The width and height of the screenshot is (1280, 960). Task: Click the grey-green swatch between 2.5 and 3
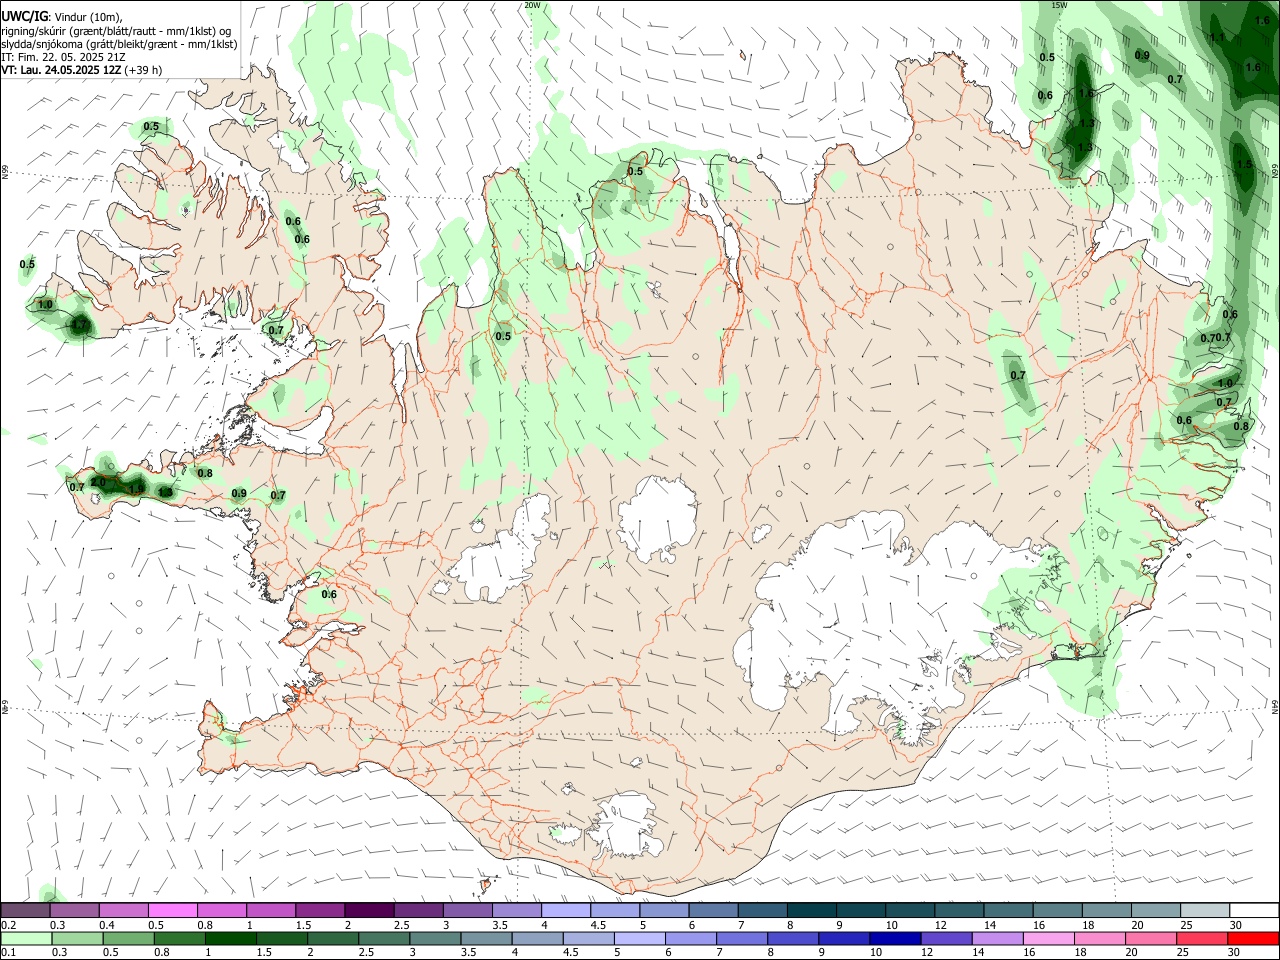(x=384, y=939)
